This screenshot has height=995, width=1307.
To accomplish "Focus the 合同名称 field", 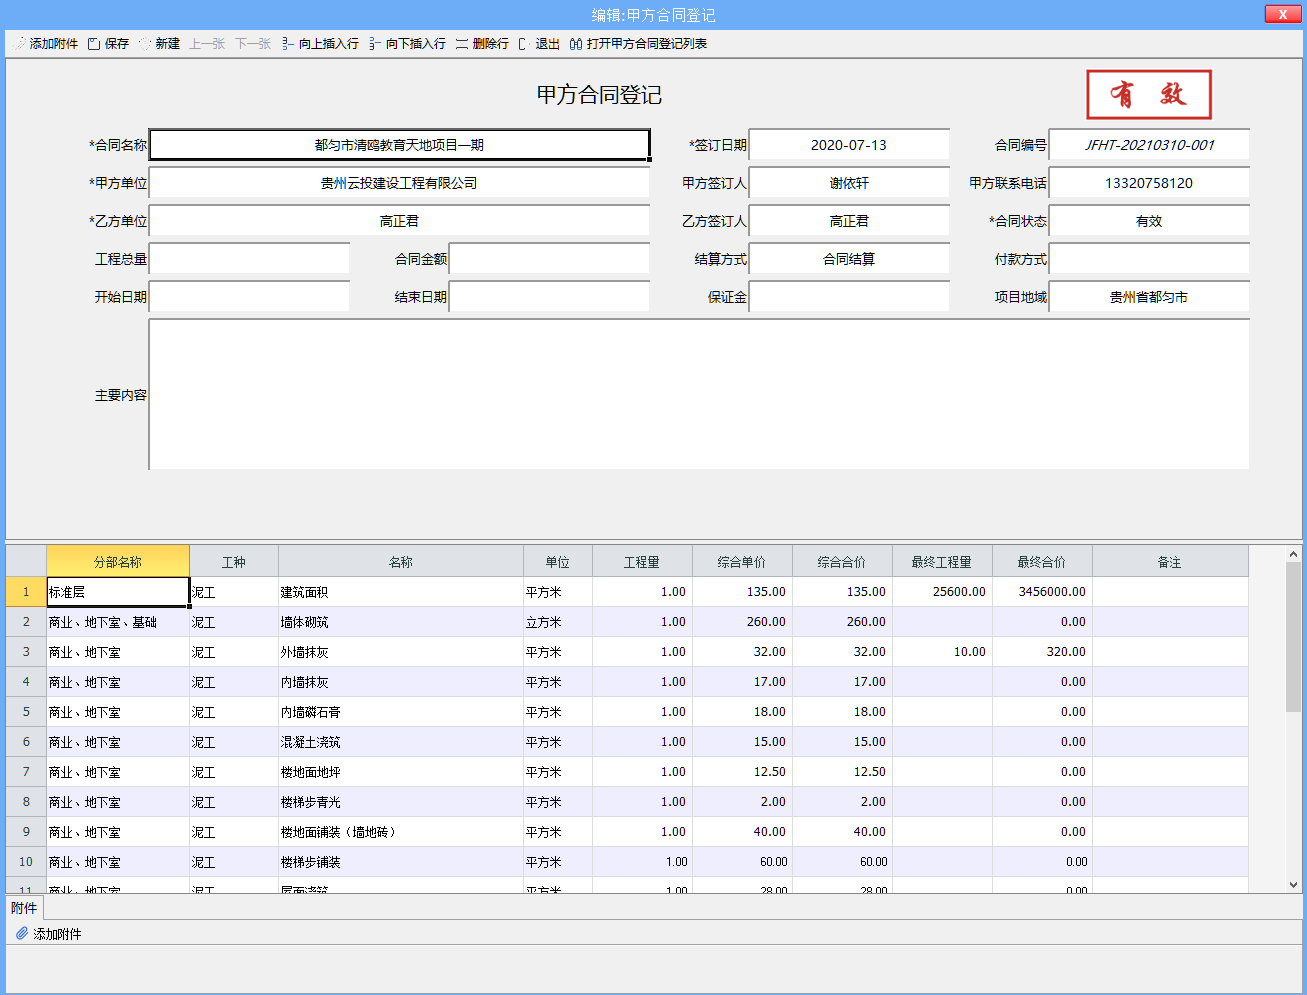I will (x=399, y=145).
